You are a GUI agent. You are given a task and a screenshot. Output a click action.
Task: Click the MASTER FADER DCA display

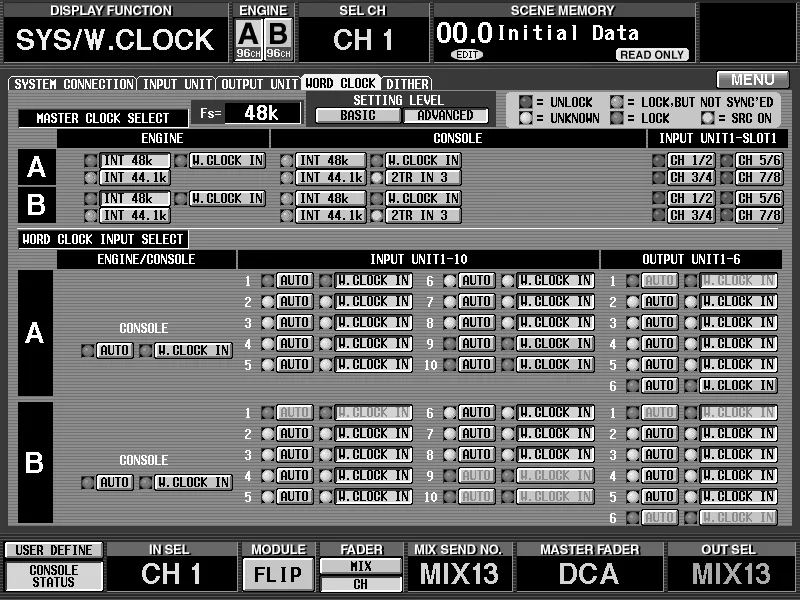(x=589, y=573)
